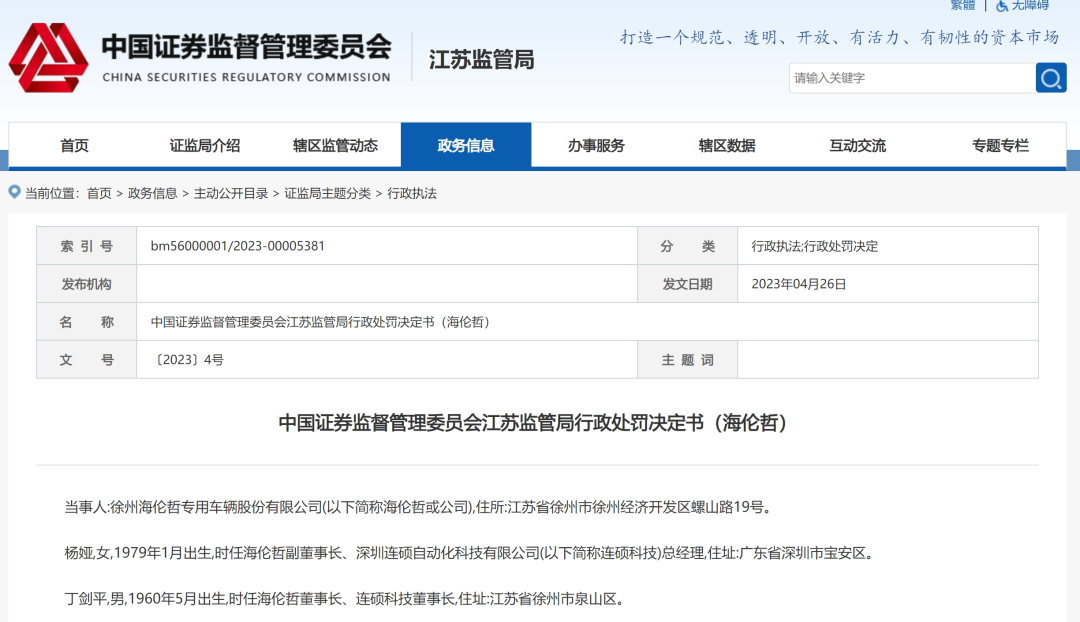This screenshot has width=1080, height=622.
Task: Click the 行政执法;行政处罚决定 category value
Action: pyautogui.click(x=815, y=247)
